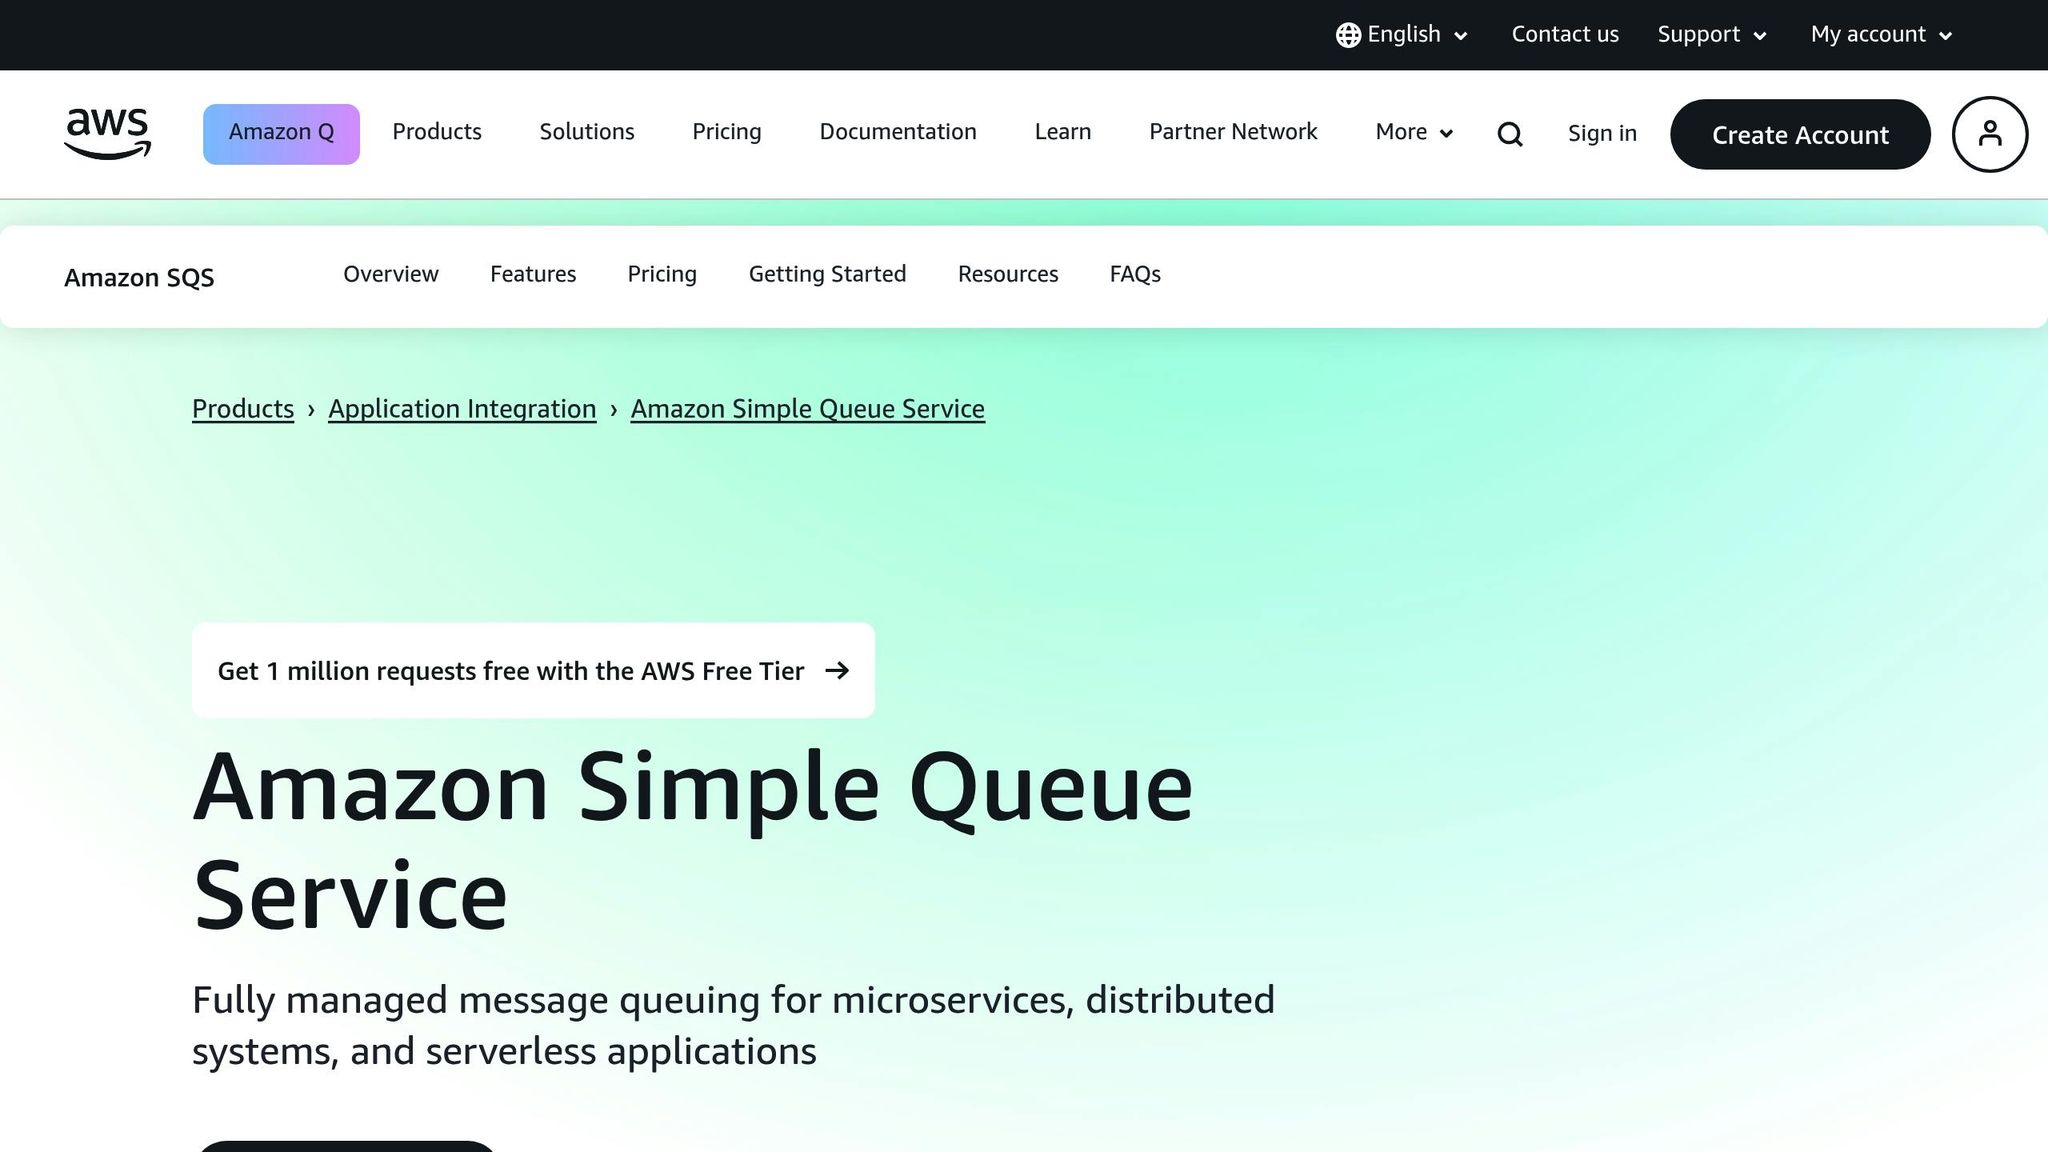2048x1152 pixels.
Task: Click Get 1 million requests free banner
Action: [x=533, y=670]
